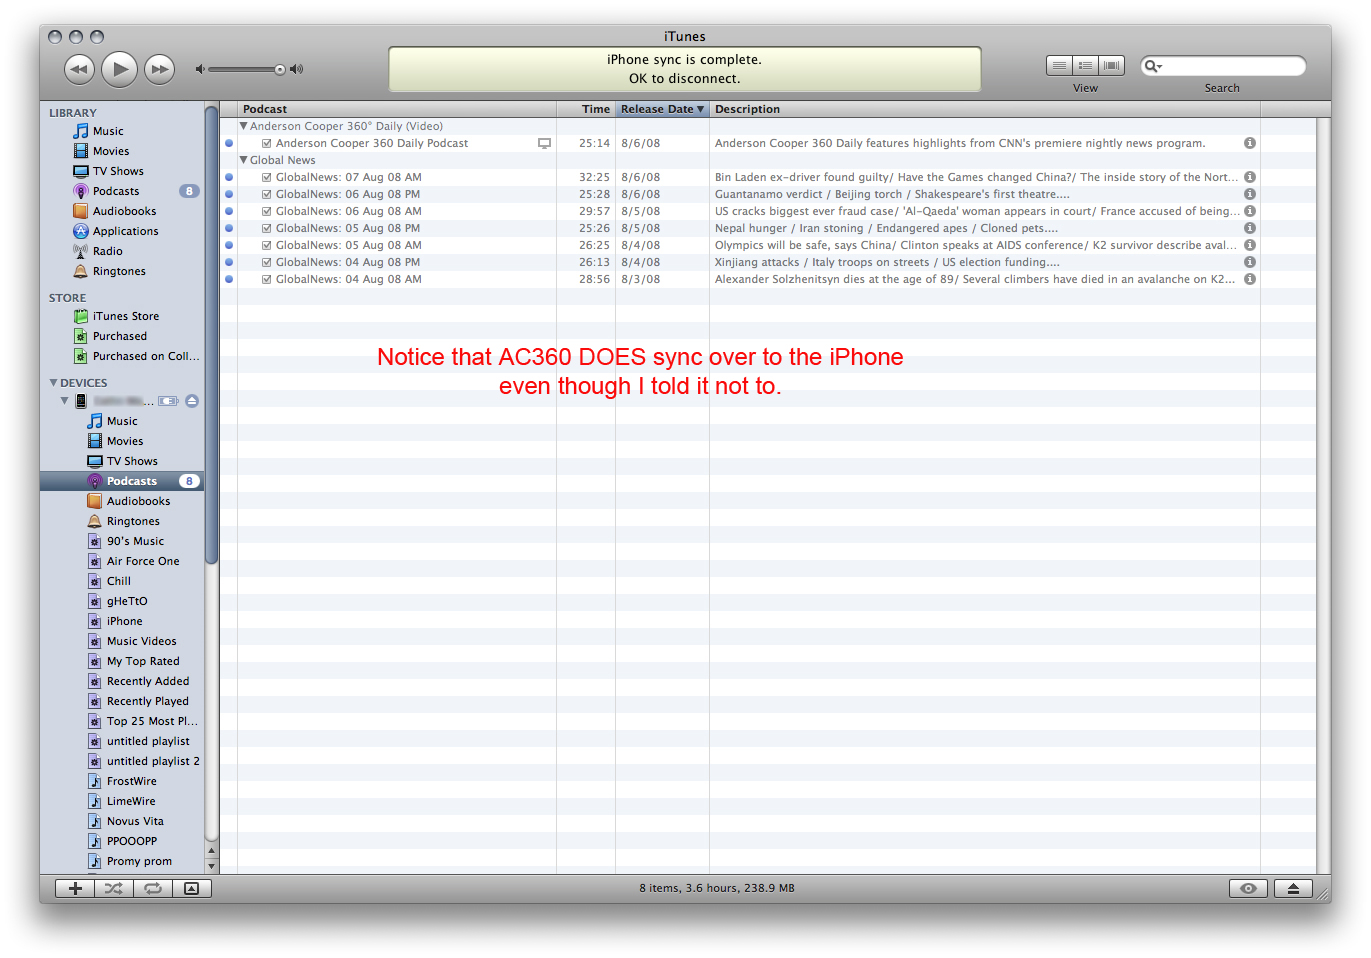Open 90's Music smart playlist
The image size is (1371, 958).
(135, 541)
